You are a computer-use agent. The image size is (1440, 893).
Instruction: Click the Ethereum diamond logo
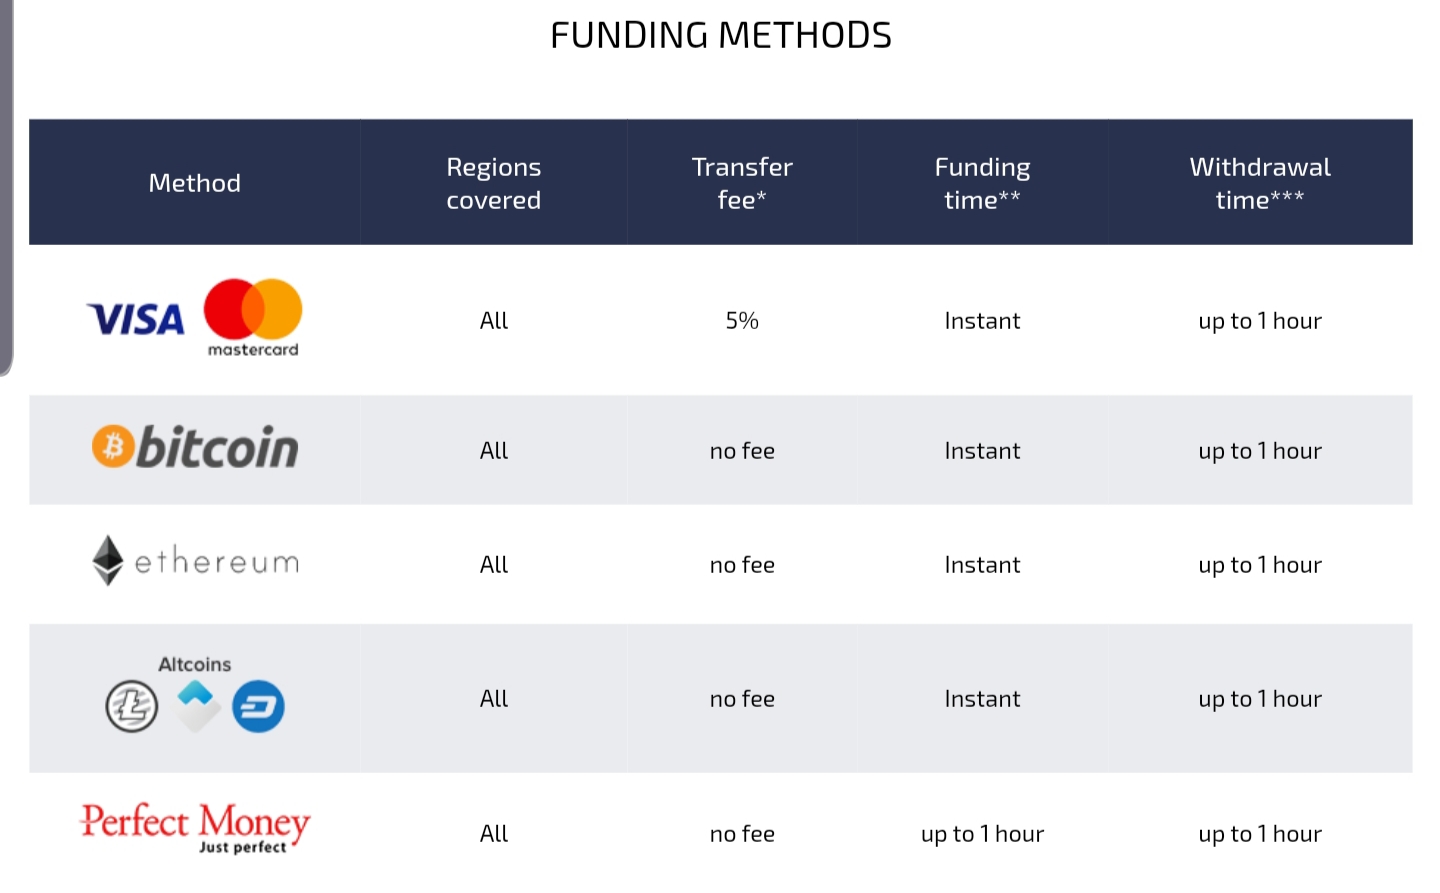tap(108, 560)
